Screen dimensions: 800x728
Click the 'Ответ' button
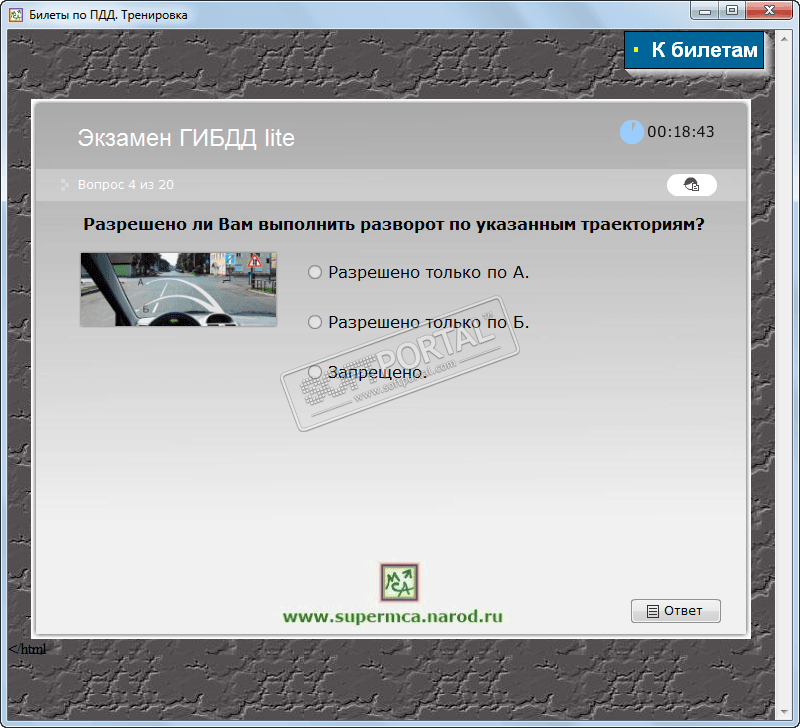coord(676,611)
